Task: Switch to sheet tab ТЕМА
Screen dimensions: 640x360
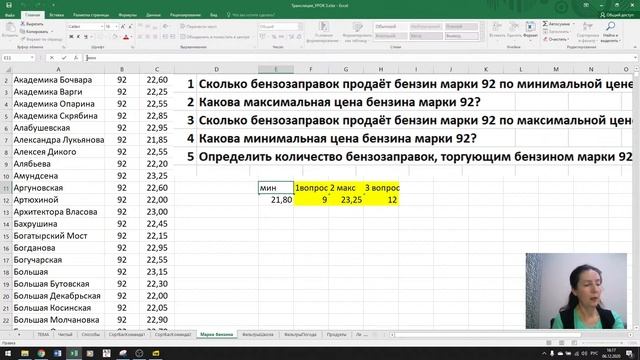Action: pyautogui.click(x=43, y=334)
